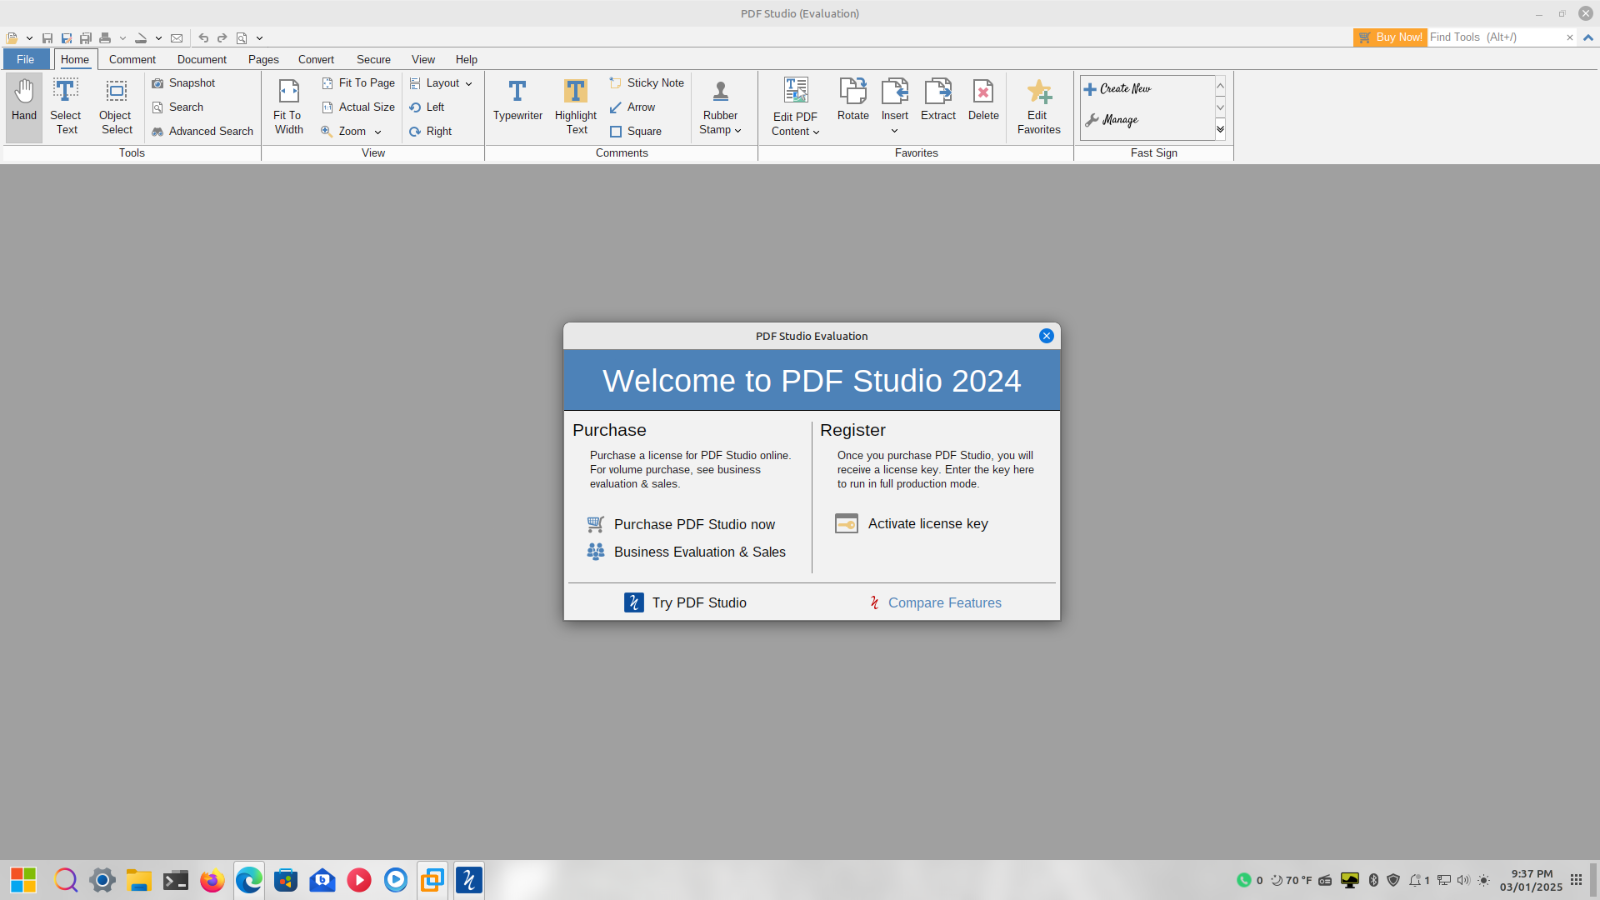Click Business Evaluation & Sales

pyautogui.click(x=686, y=552)
